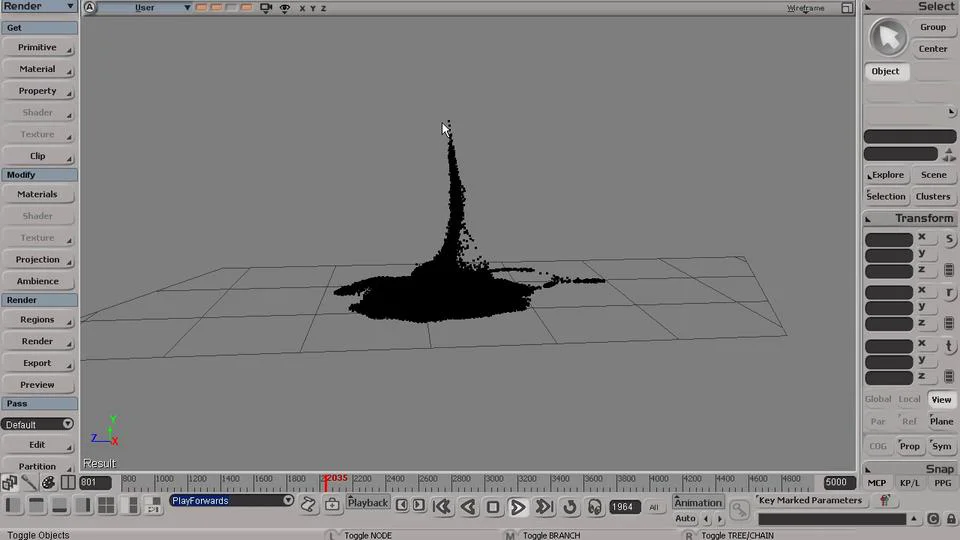Screen dimensions: 960x540
Task: Click the toolbox briefcase icon
Action: [x=332, y=505]
